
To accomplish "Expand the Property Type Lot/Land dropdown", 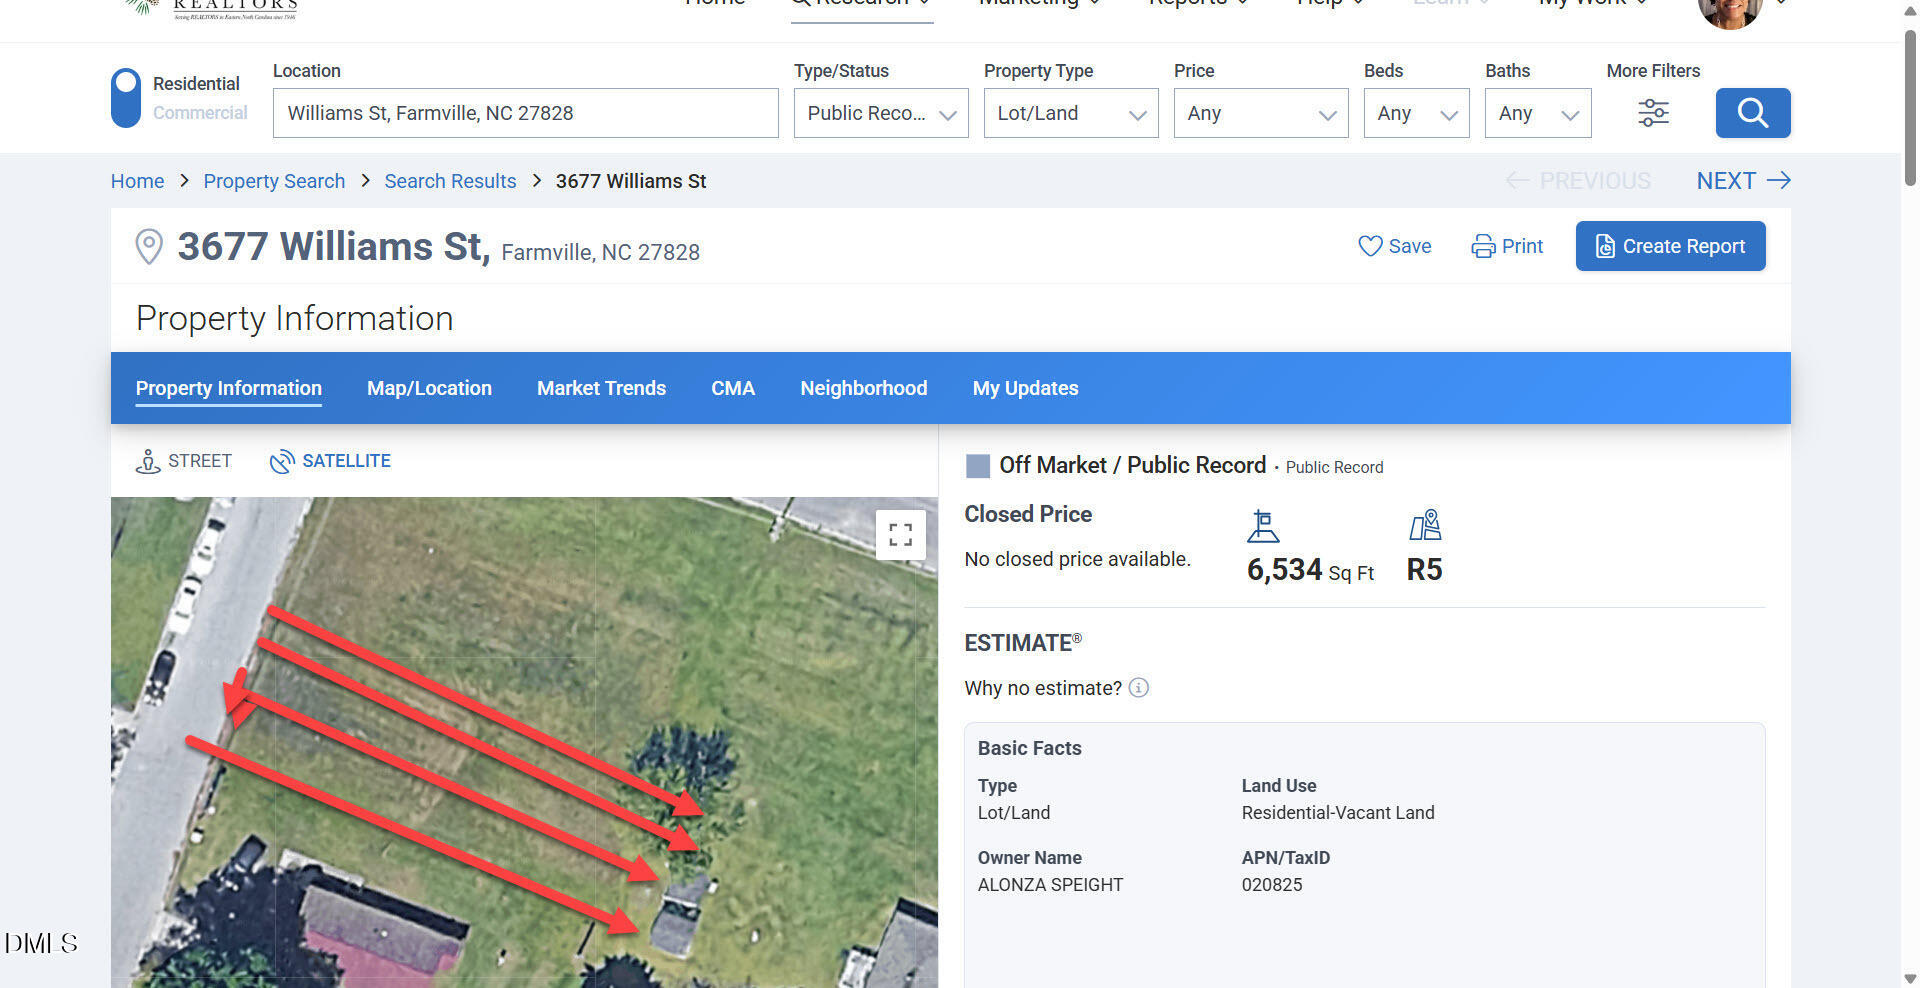I will (x=1070, y=113).
